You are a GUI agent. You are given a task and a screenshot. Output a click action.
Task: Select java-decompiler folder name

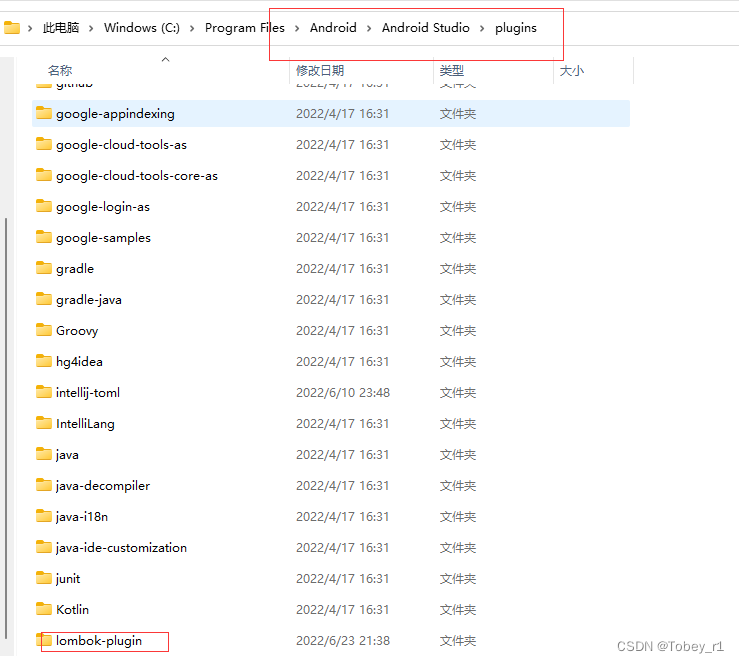click(103, 486)
